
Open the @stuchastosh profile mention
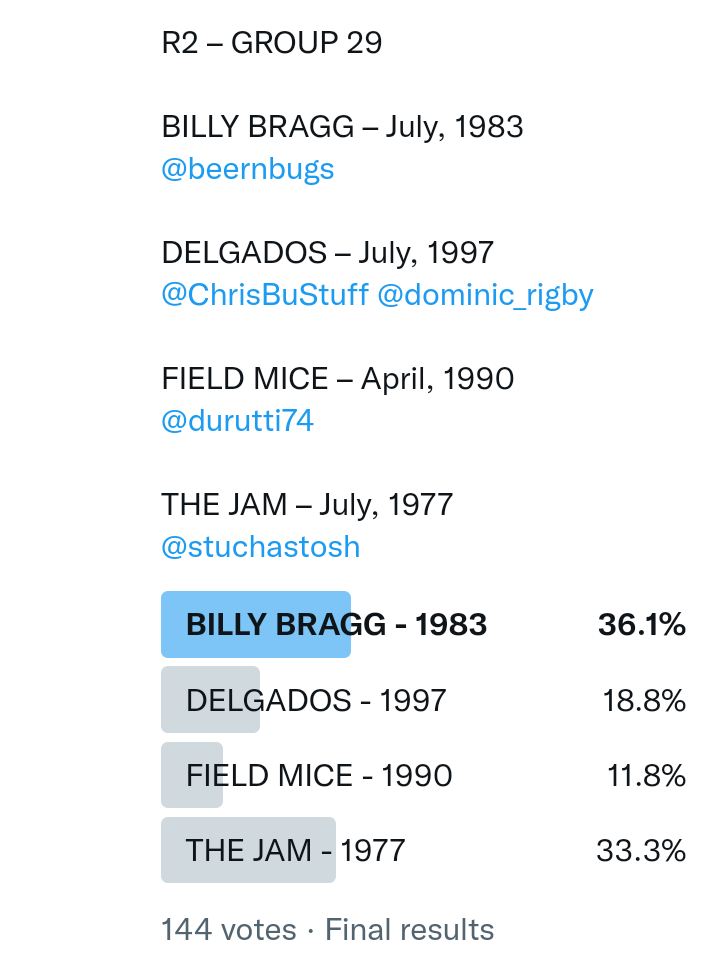[261, 547]
